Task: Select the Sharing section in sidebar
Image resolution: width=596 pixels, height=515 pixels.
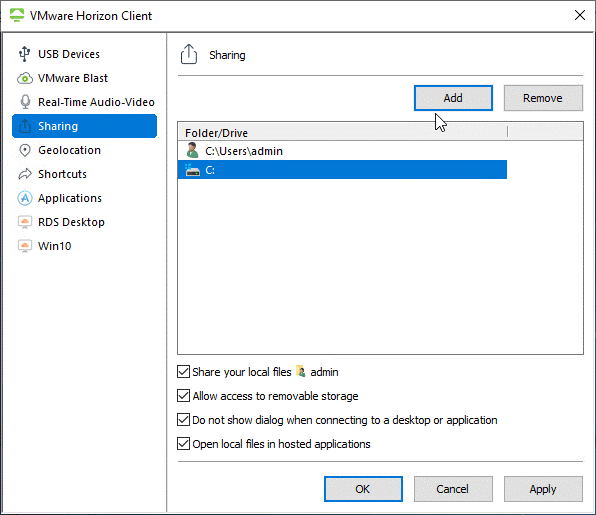Action: 84,126
